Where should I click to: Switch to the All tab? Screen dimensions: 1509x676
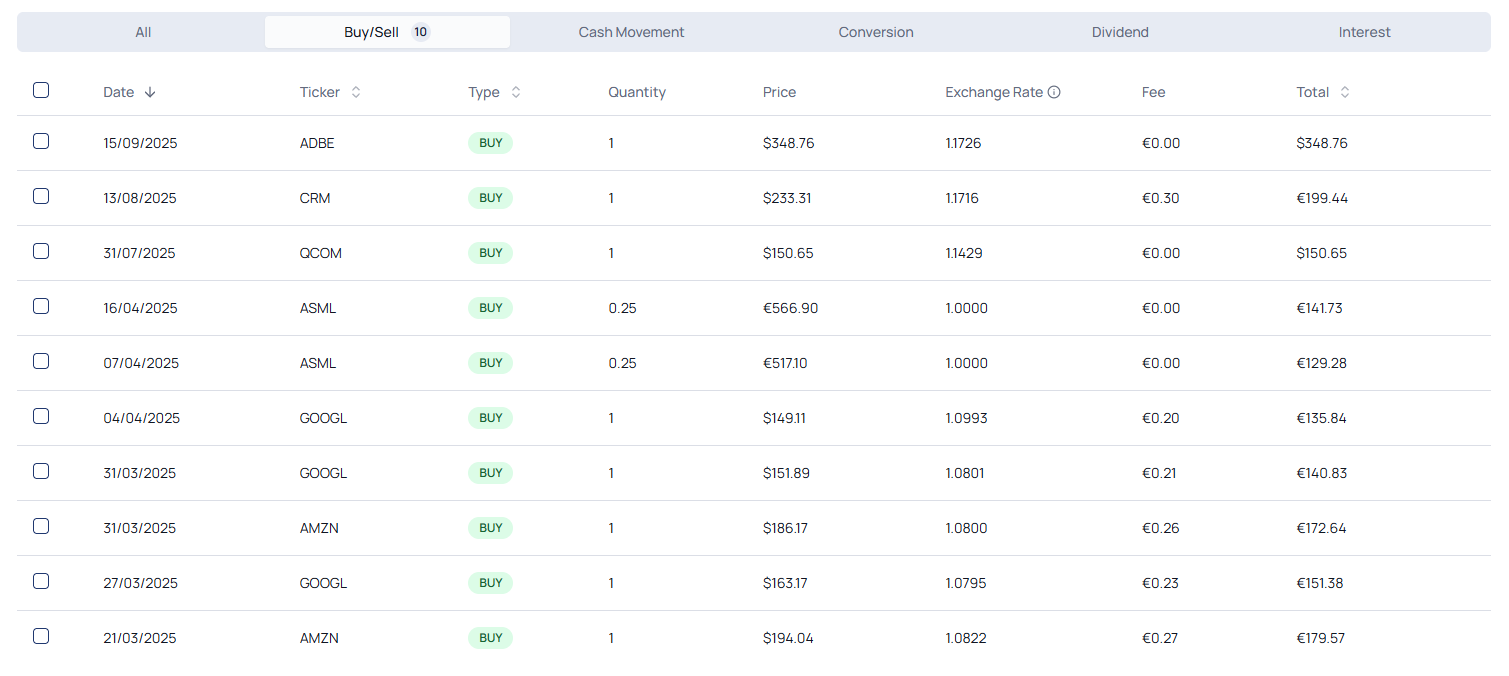coord(143,32)
